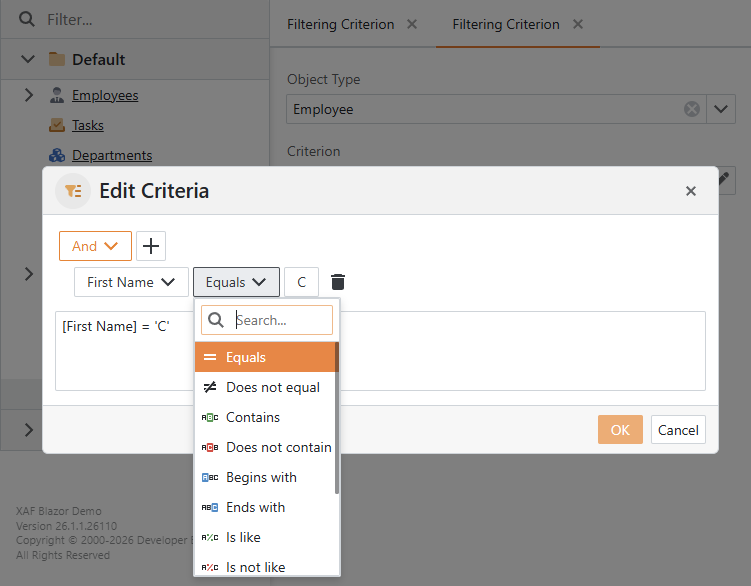751x586 pixels.
Task: Click the pencil edit icon beside Criterion
Action: point(724,180)
